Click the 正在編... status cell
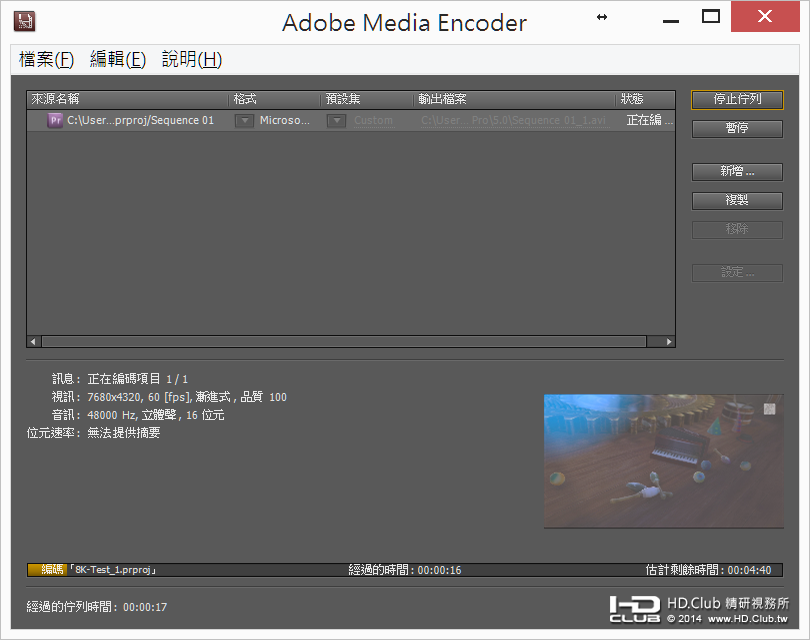The height and width of the screenshot is (640, 810). (649, 120)
